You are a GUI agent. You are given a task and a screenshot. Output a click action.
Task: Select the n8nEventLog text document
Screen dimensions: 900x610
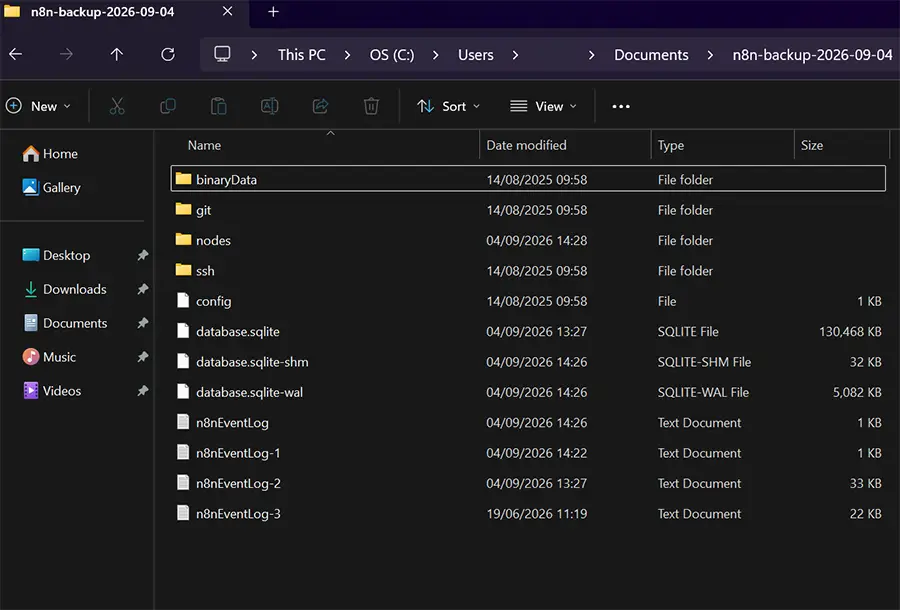point(528,423)
